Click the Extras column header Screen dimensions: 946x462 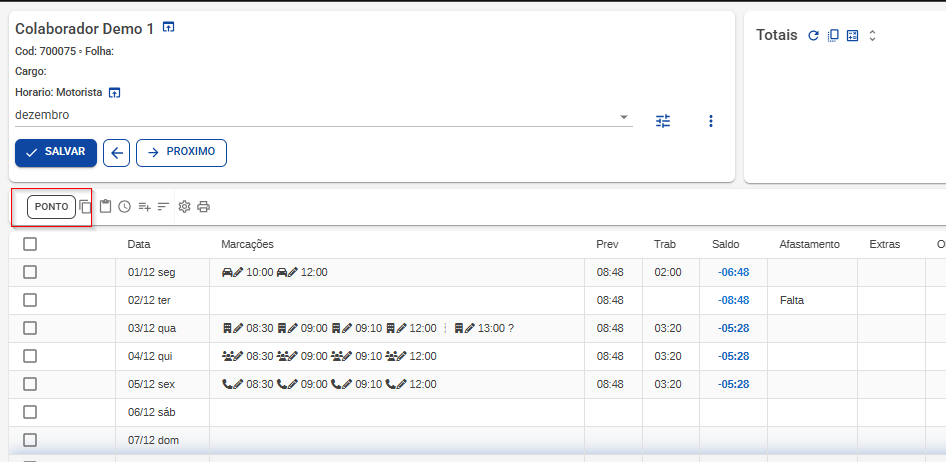click(x=884, y=244)
